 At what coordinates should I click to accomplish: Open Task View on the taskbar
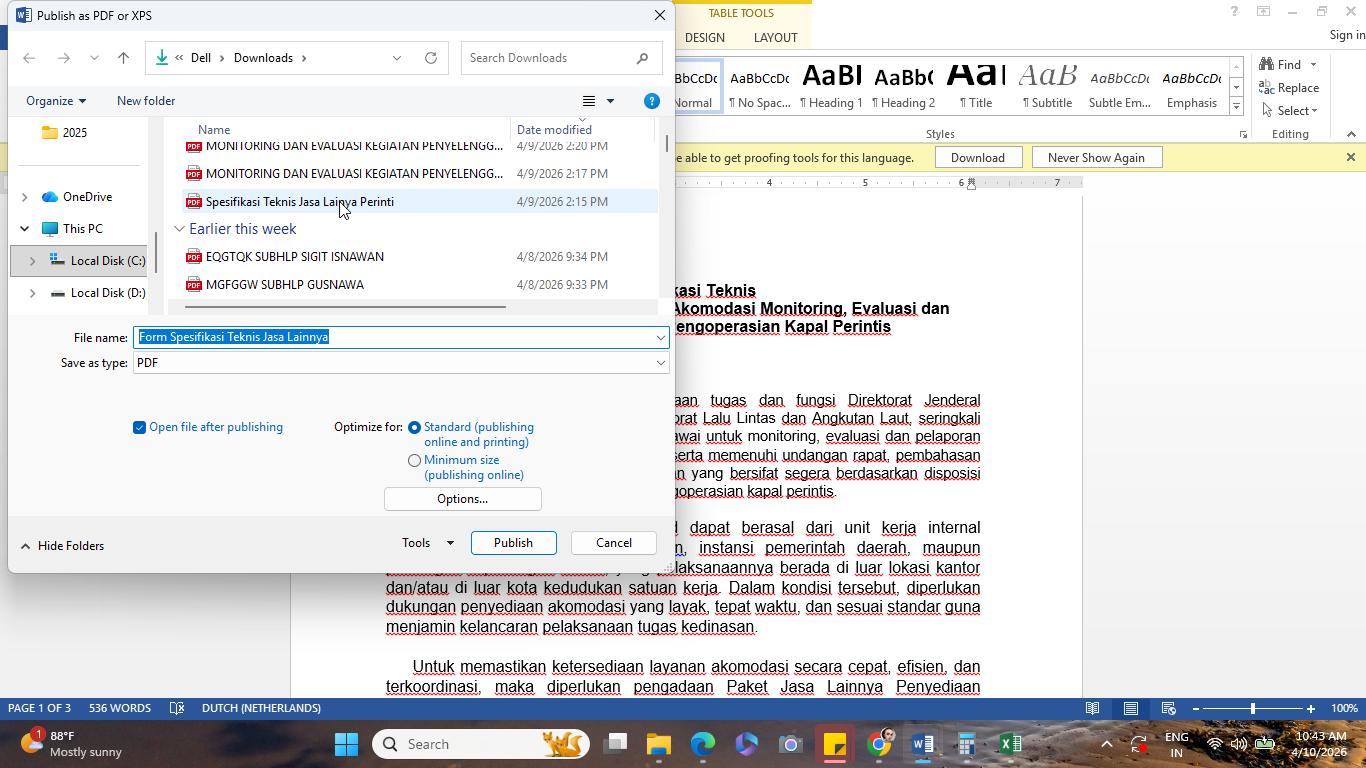tap(615, 744)
